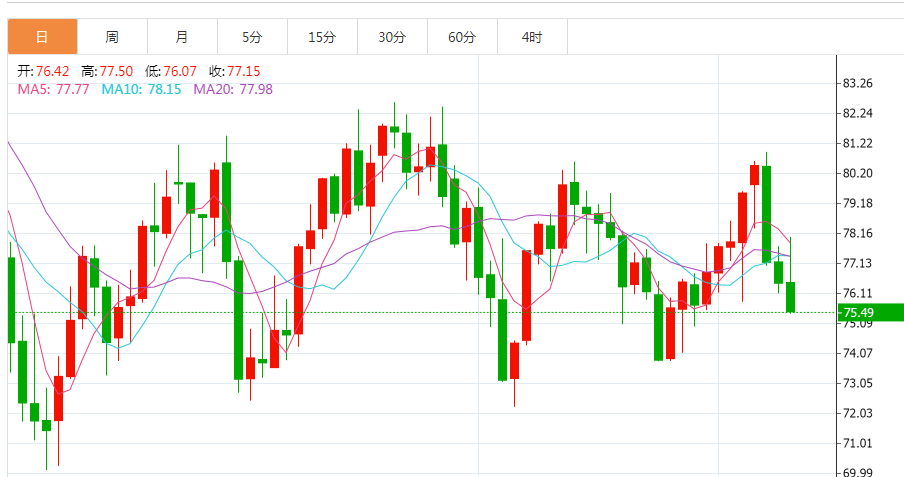Image resolution: width=904 pixels, height=477 pixels.
Task: Click the green 75.49 current price tag
Action: tap(871, 312)
